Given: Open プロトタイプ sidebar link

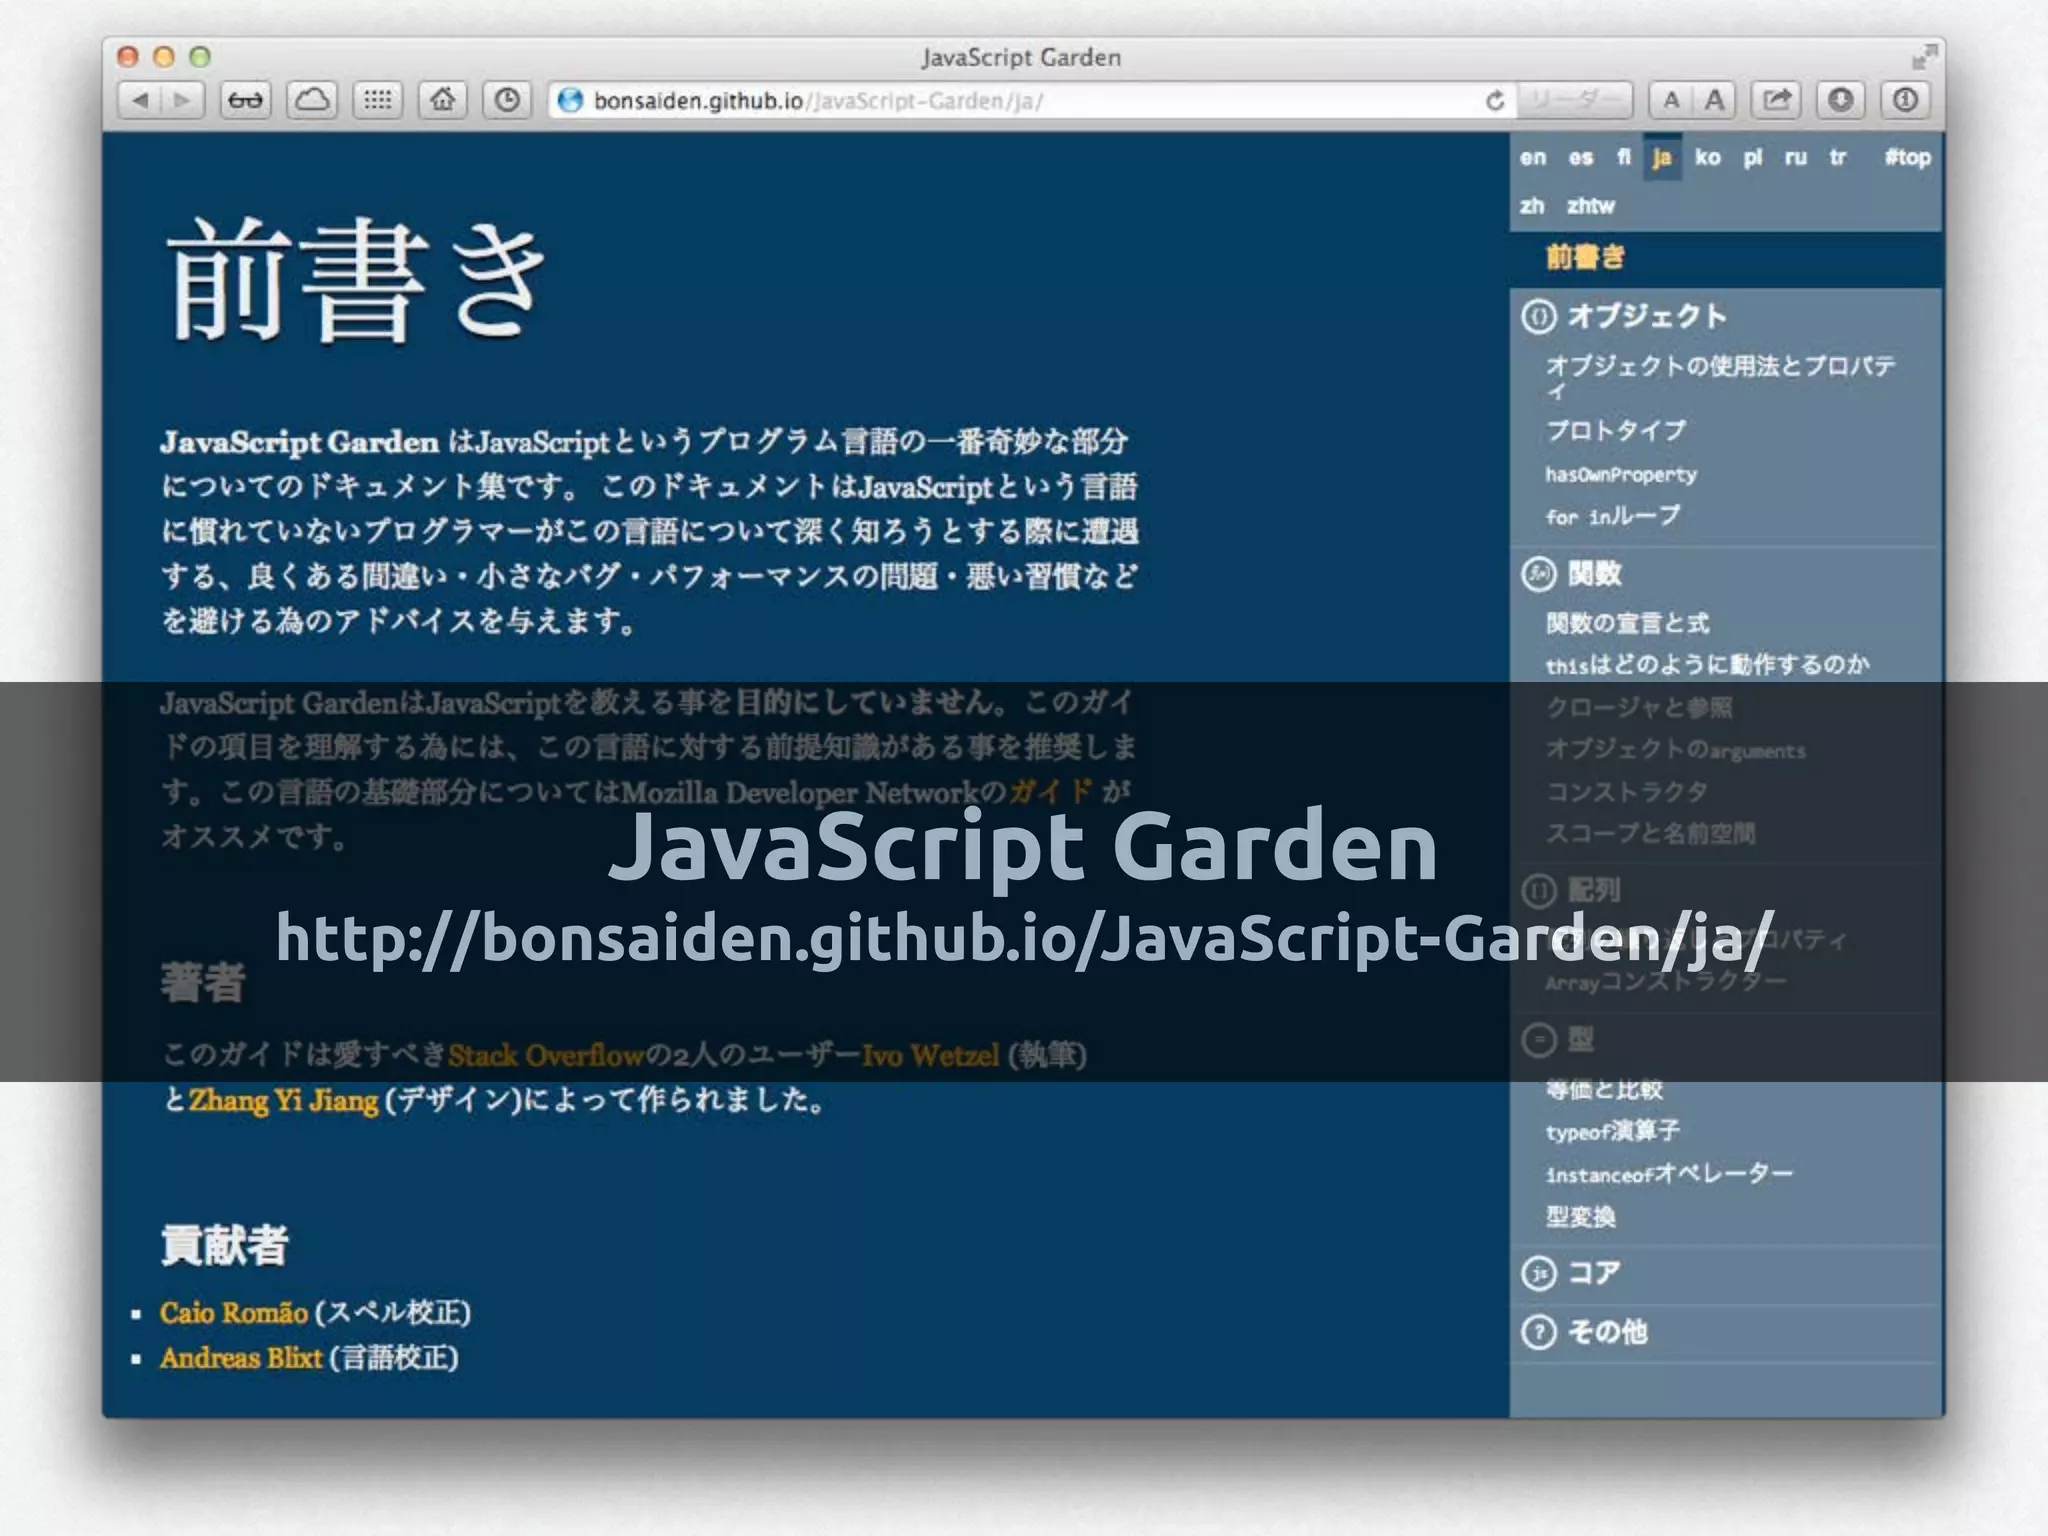Looking at the screenshot, I should pos(1616,431).
